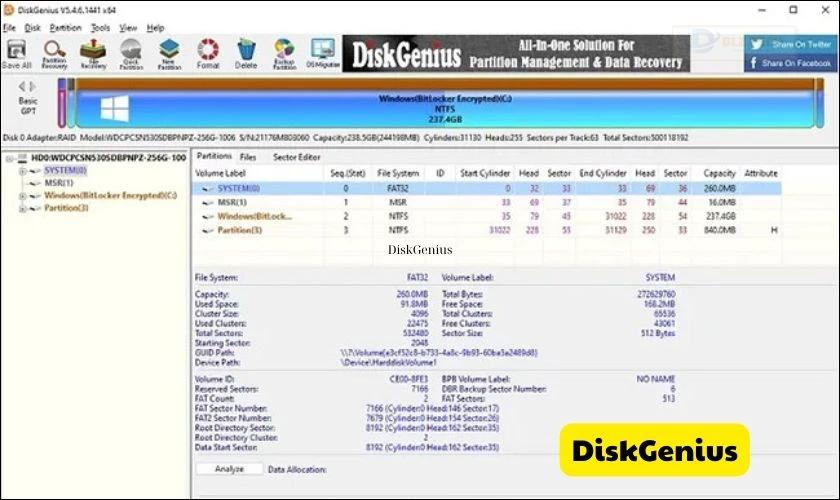Select HD0:WDCPCSN530SDBPNPZ disk in tree
This screenshot has height=500, width=840.
point(108,158)
